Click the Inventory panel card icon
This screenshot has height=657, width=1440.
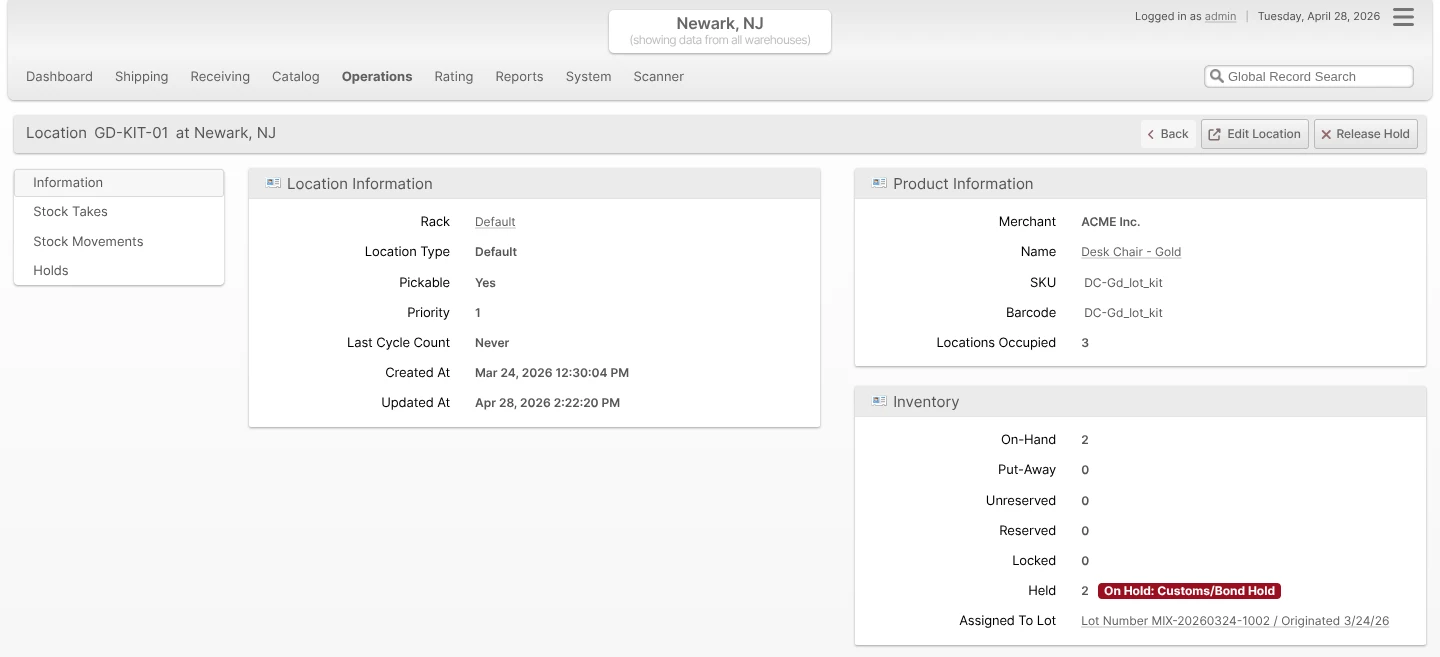click(879, 401)
